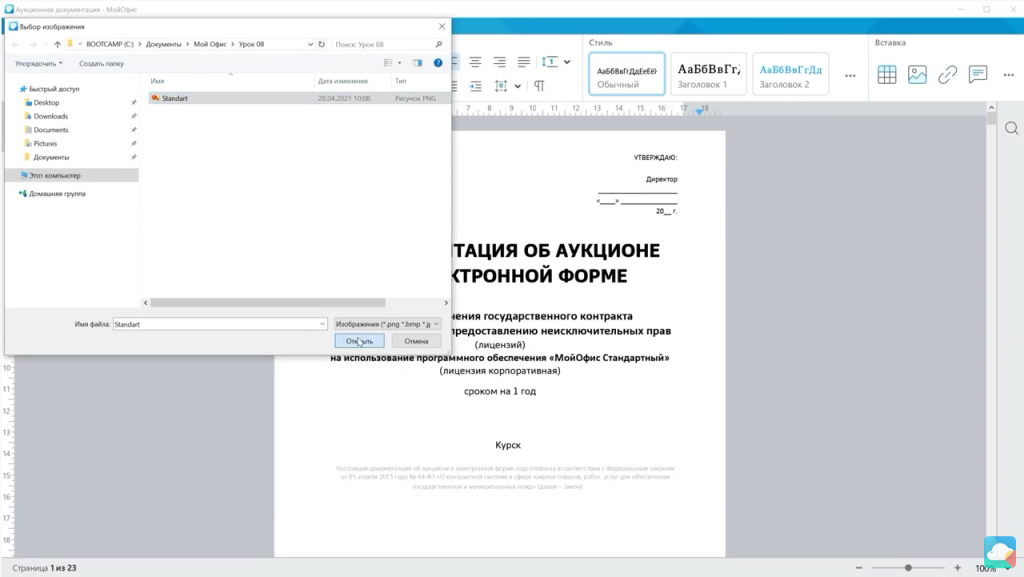Apply Заголовок 2 style
1024x577 pixels.
coord(790,74)
